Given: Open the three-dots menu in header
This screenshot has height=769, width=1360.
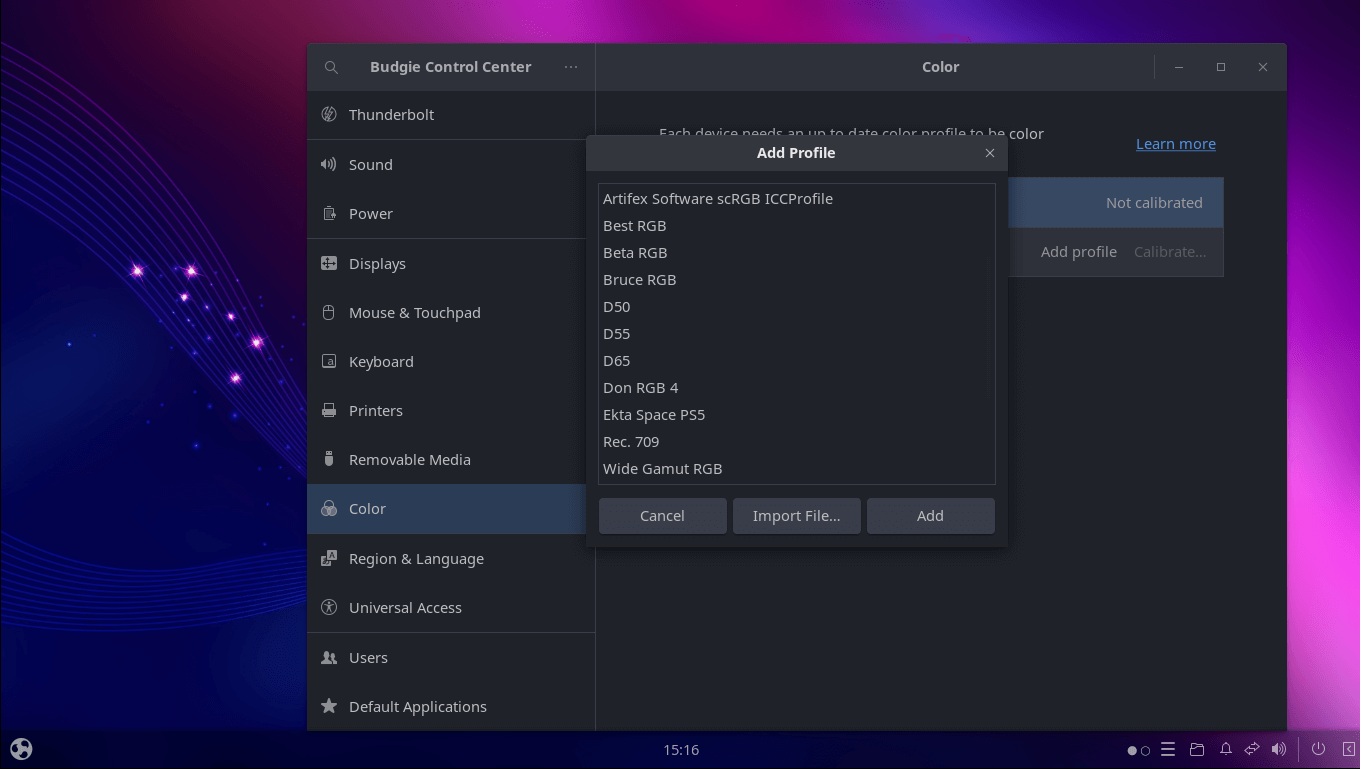Looking at the screenshot, I should (x=570, y=67).
